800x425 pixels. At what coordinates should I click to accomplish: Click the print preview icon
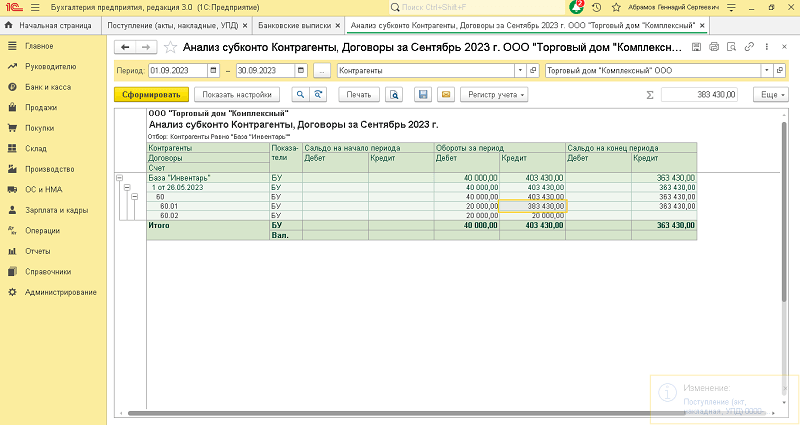(x=395, y=93)
